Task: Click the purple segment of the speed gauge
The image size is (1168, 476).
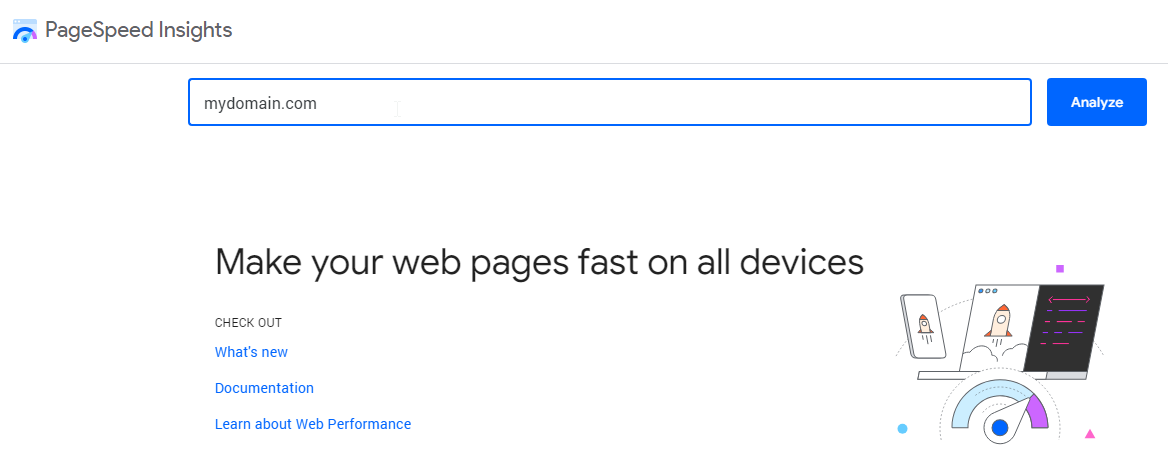Action: [1036, 413]
